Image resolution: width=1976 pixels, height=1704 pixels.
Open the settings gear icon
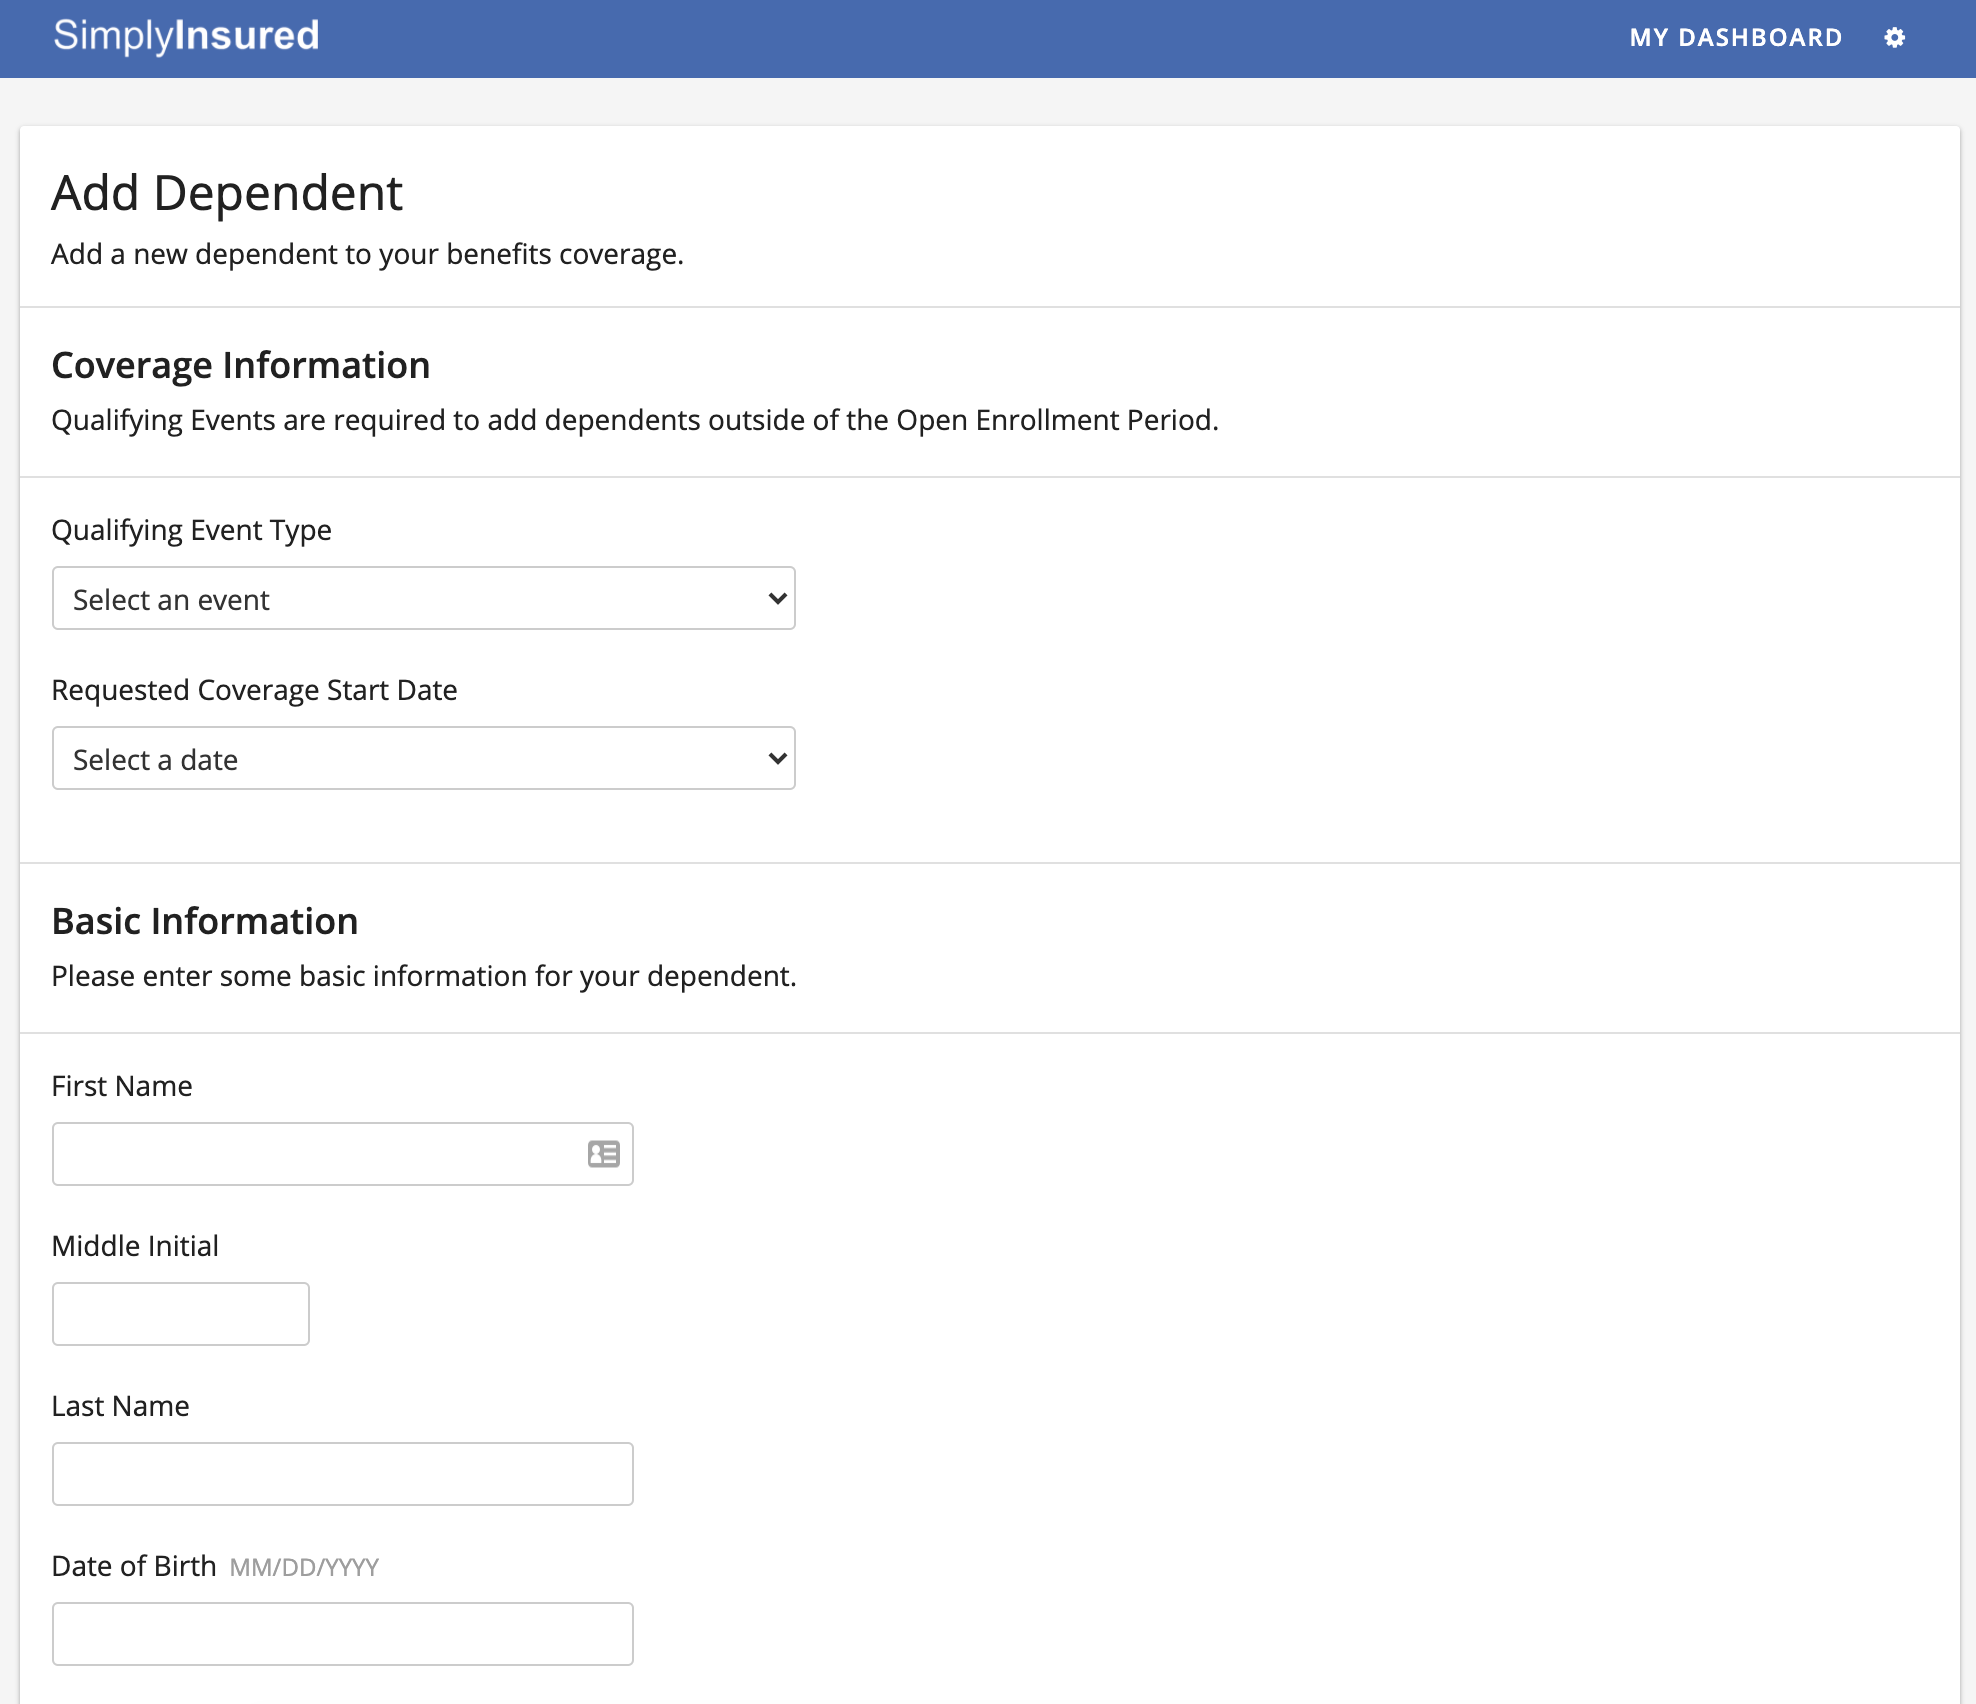(1894, 38)
